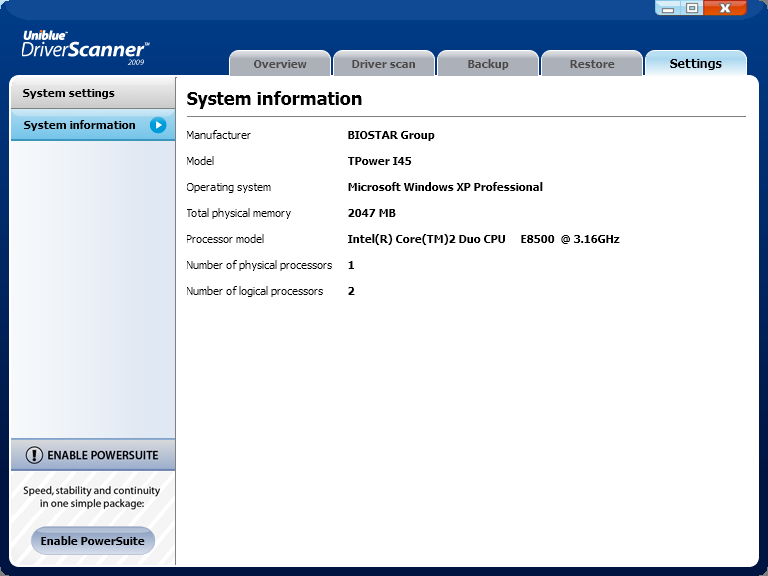Switch to the Driver scan tab
768x576 pixels.
383,64
